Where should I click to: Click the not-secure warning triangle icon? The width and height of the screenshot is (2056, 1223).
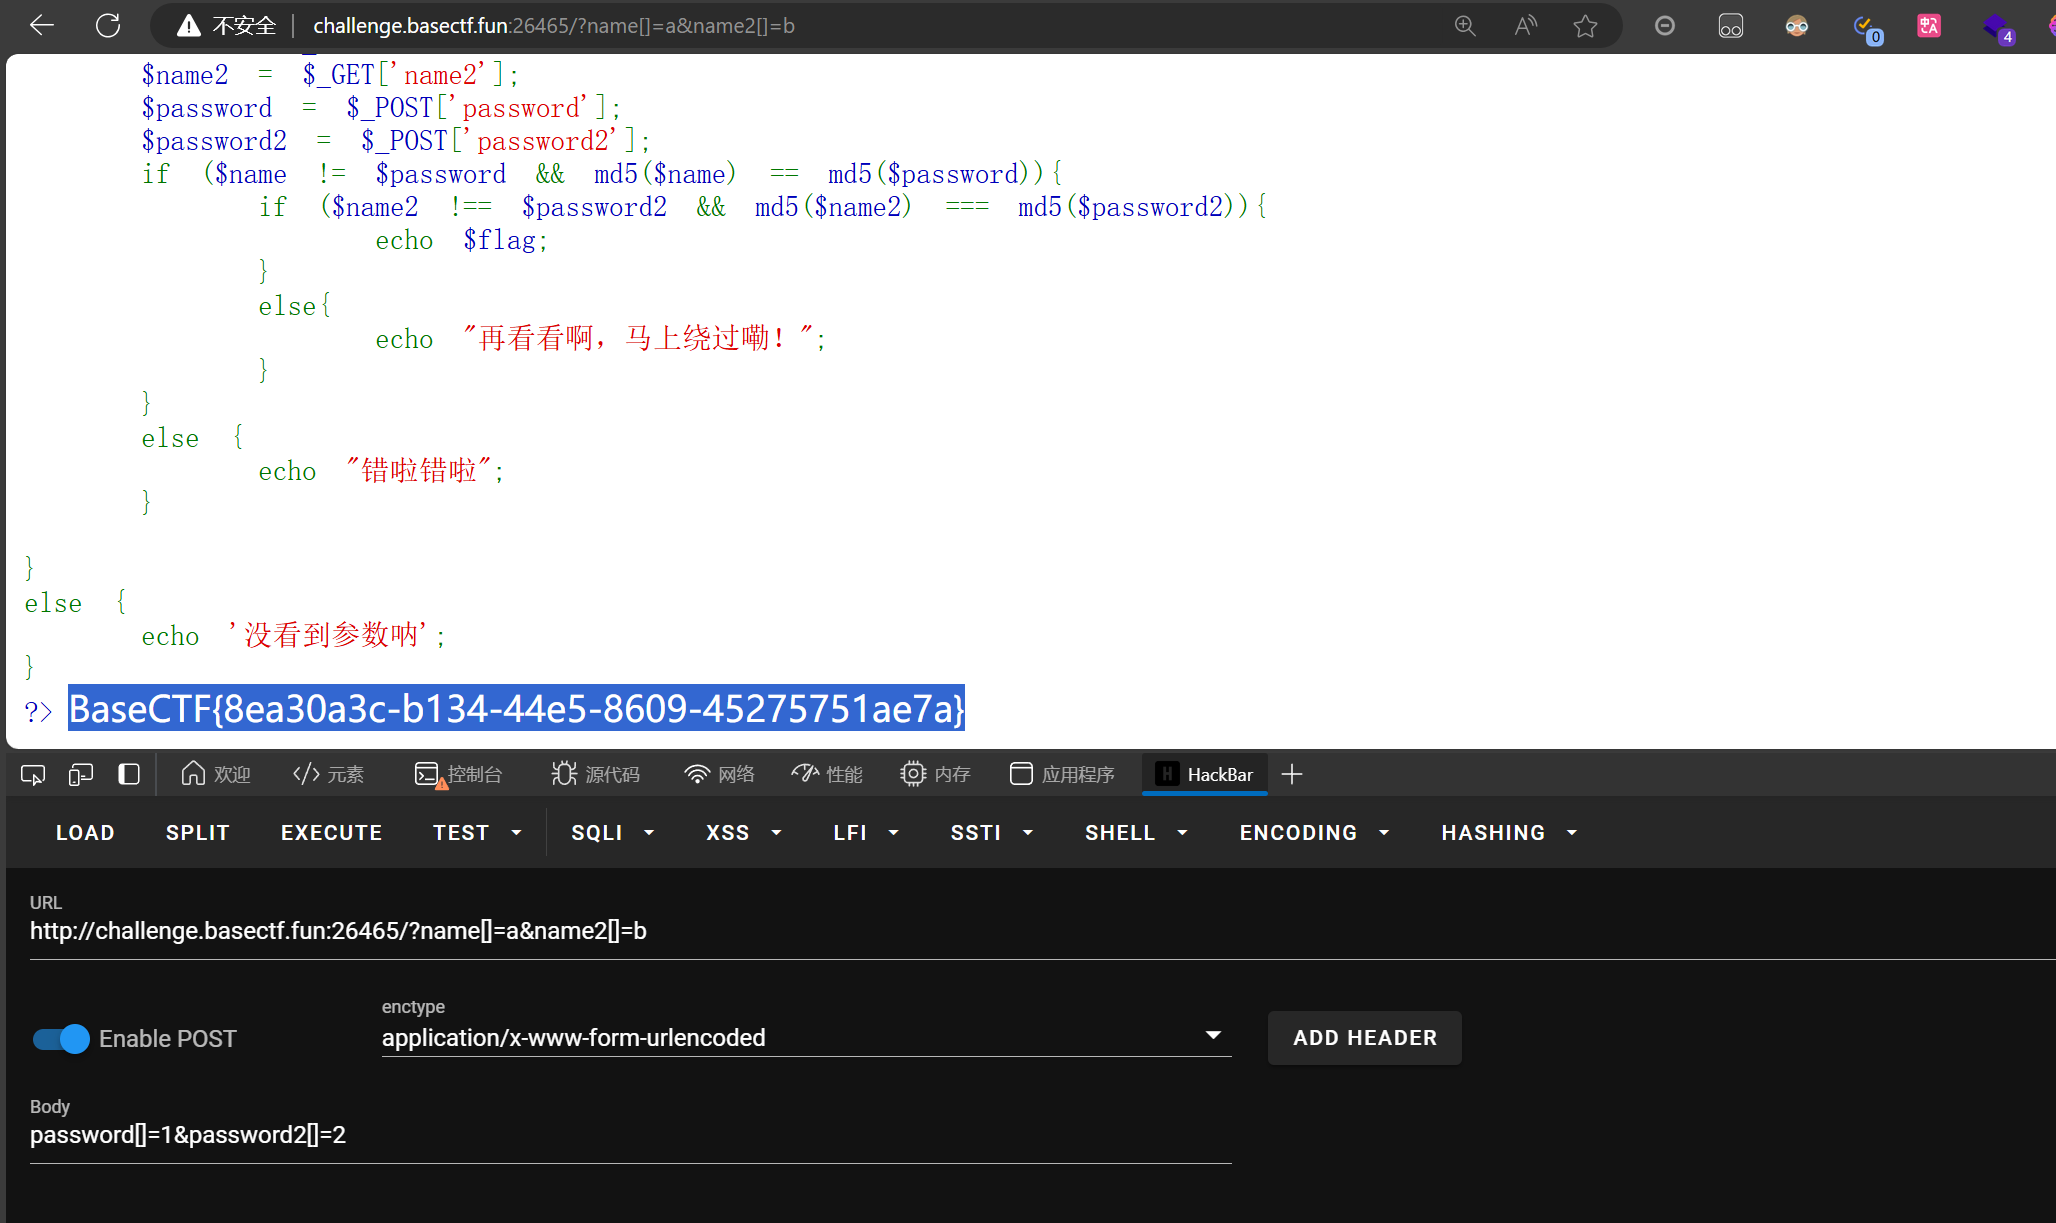click(188, 26)
